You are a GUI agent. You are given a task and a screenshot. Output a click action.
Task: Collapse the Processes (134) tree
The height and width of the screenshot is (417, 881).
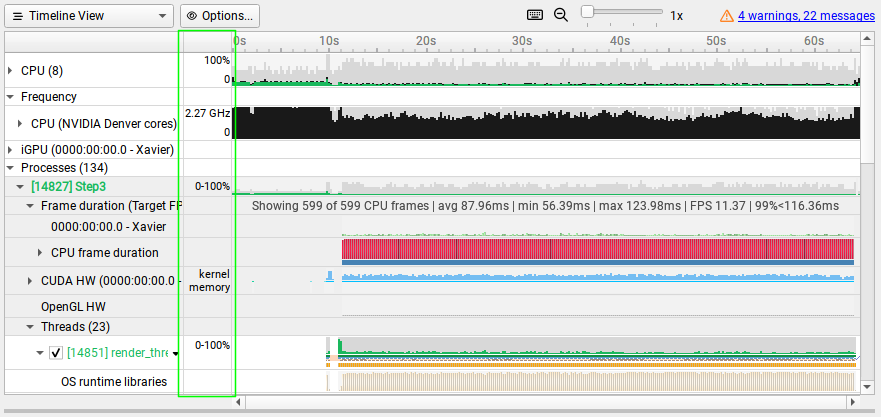coord(10,168)
